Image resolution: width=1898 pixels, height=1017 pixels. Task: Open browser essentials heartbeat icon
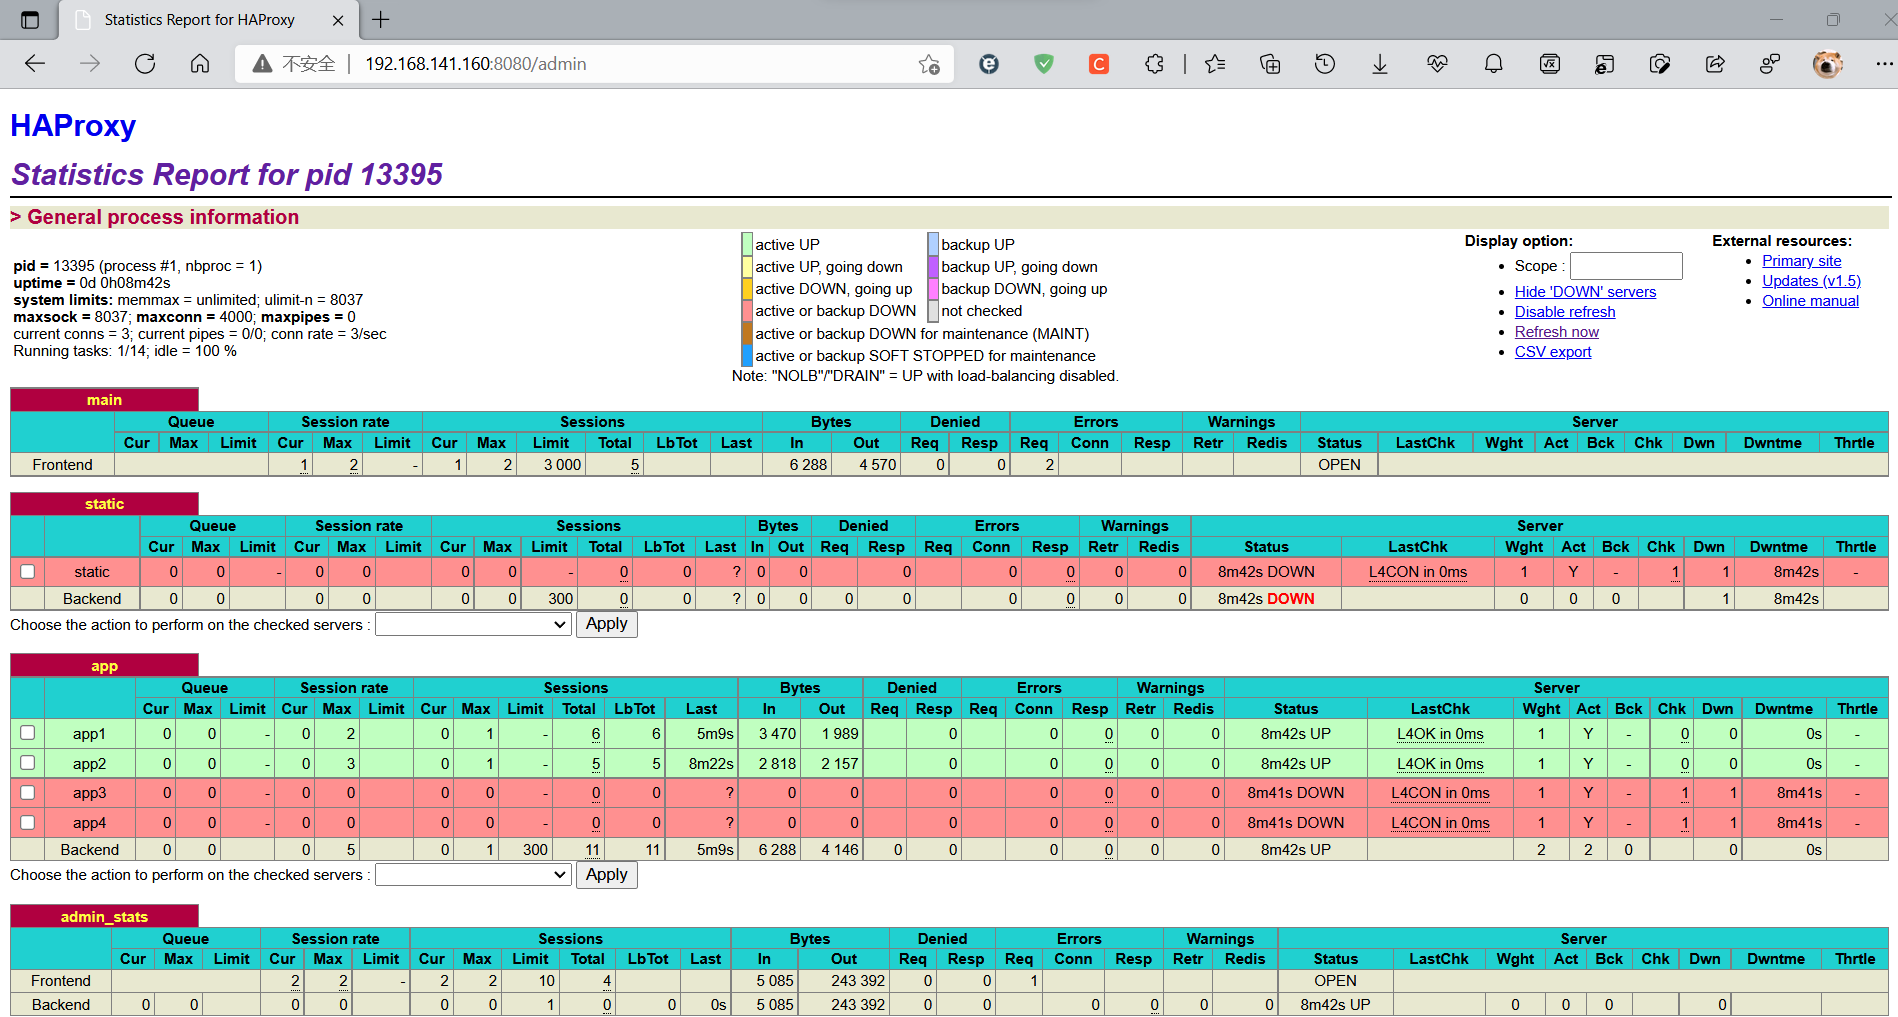(x=1437, y=64)
